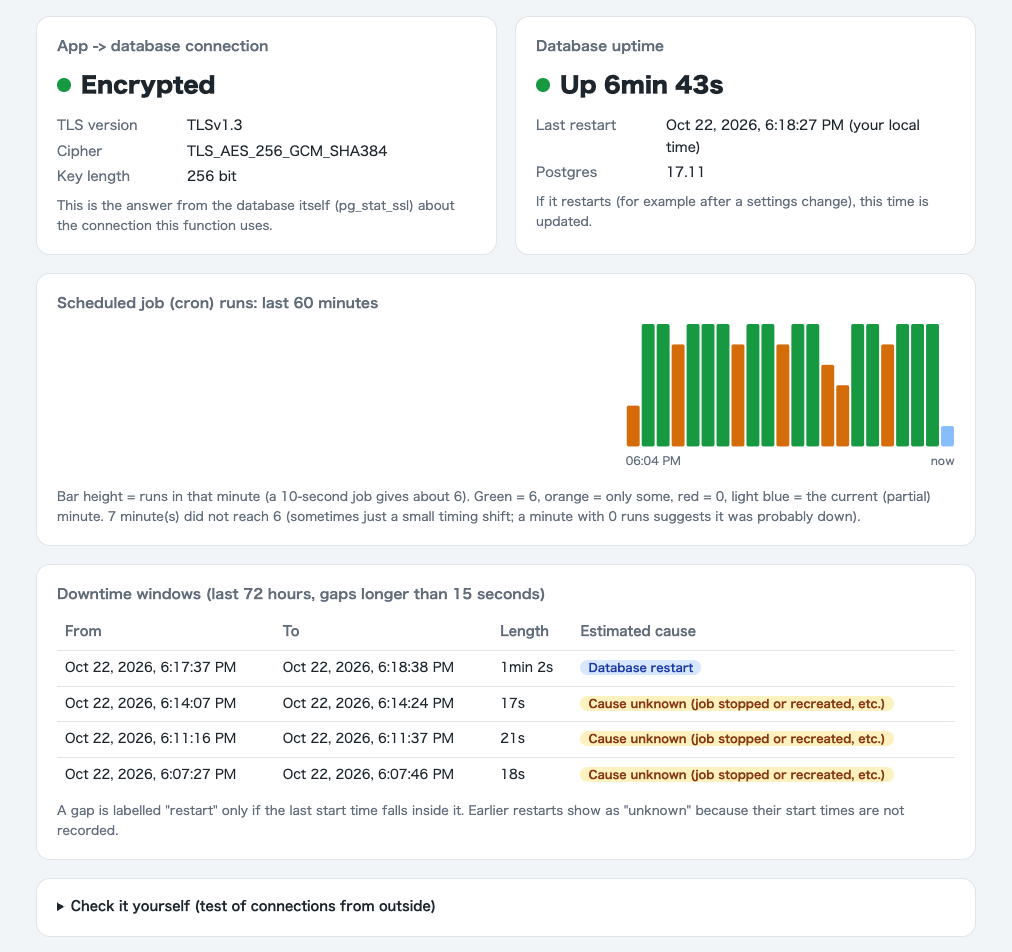Click the 06:04 PM chart axis label
The image size is (1012, 952).
coord(653,461)
